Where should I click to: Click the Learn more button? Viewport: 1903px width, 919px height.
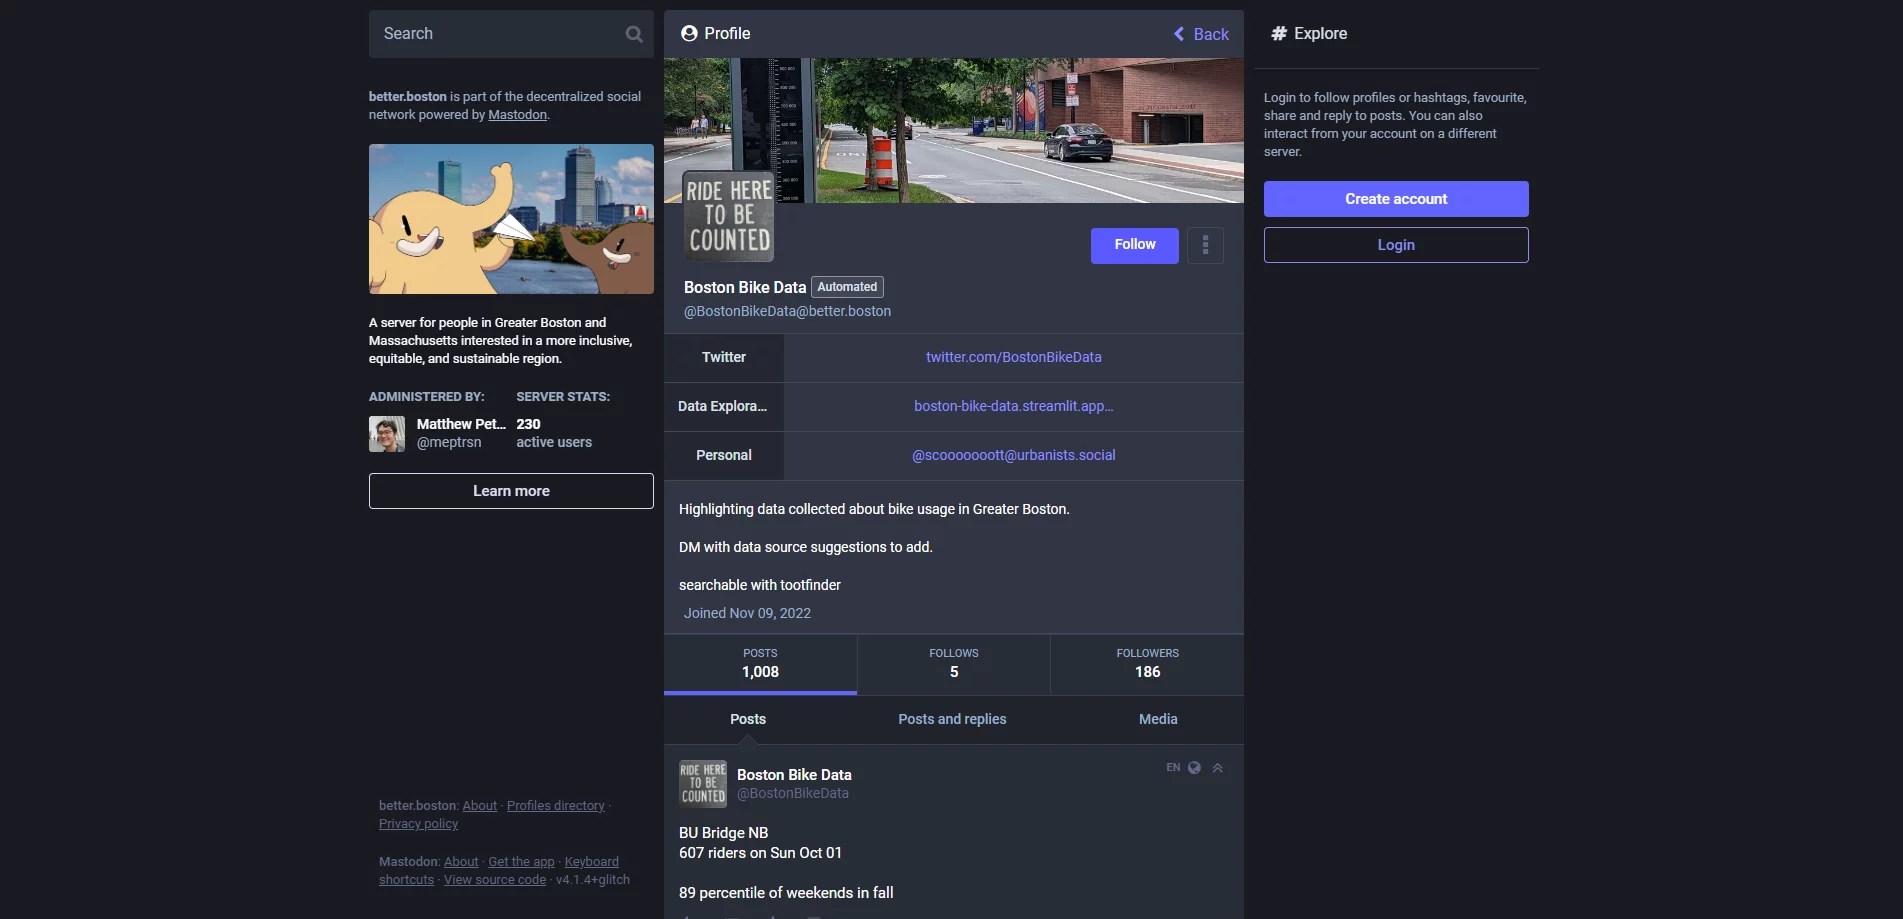click(511, 491)
